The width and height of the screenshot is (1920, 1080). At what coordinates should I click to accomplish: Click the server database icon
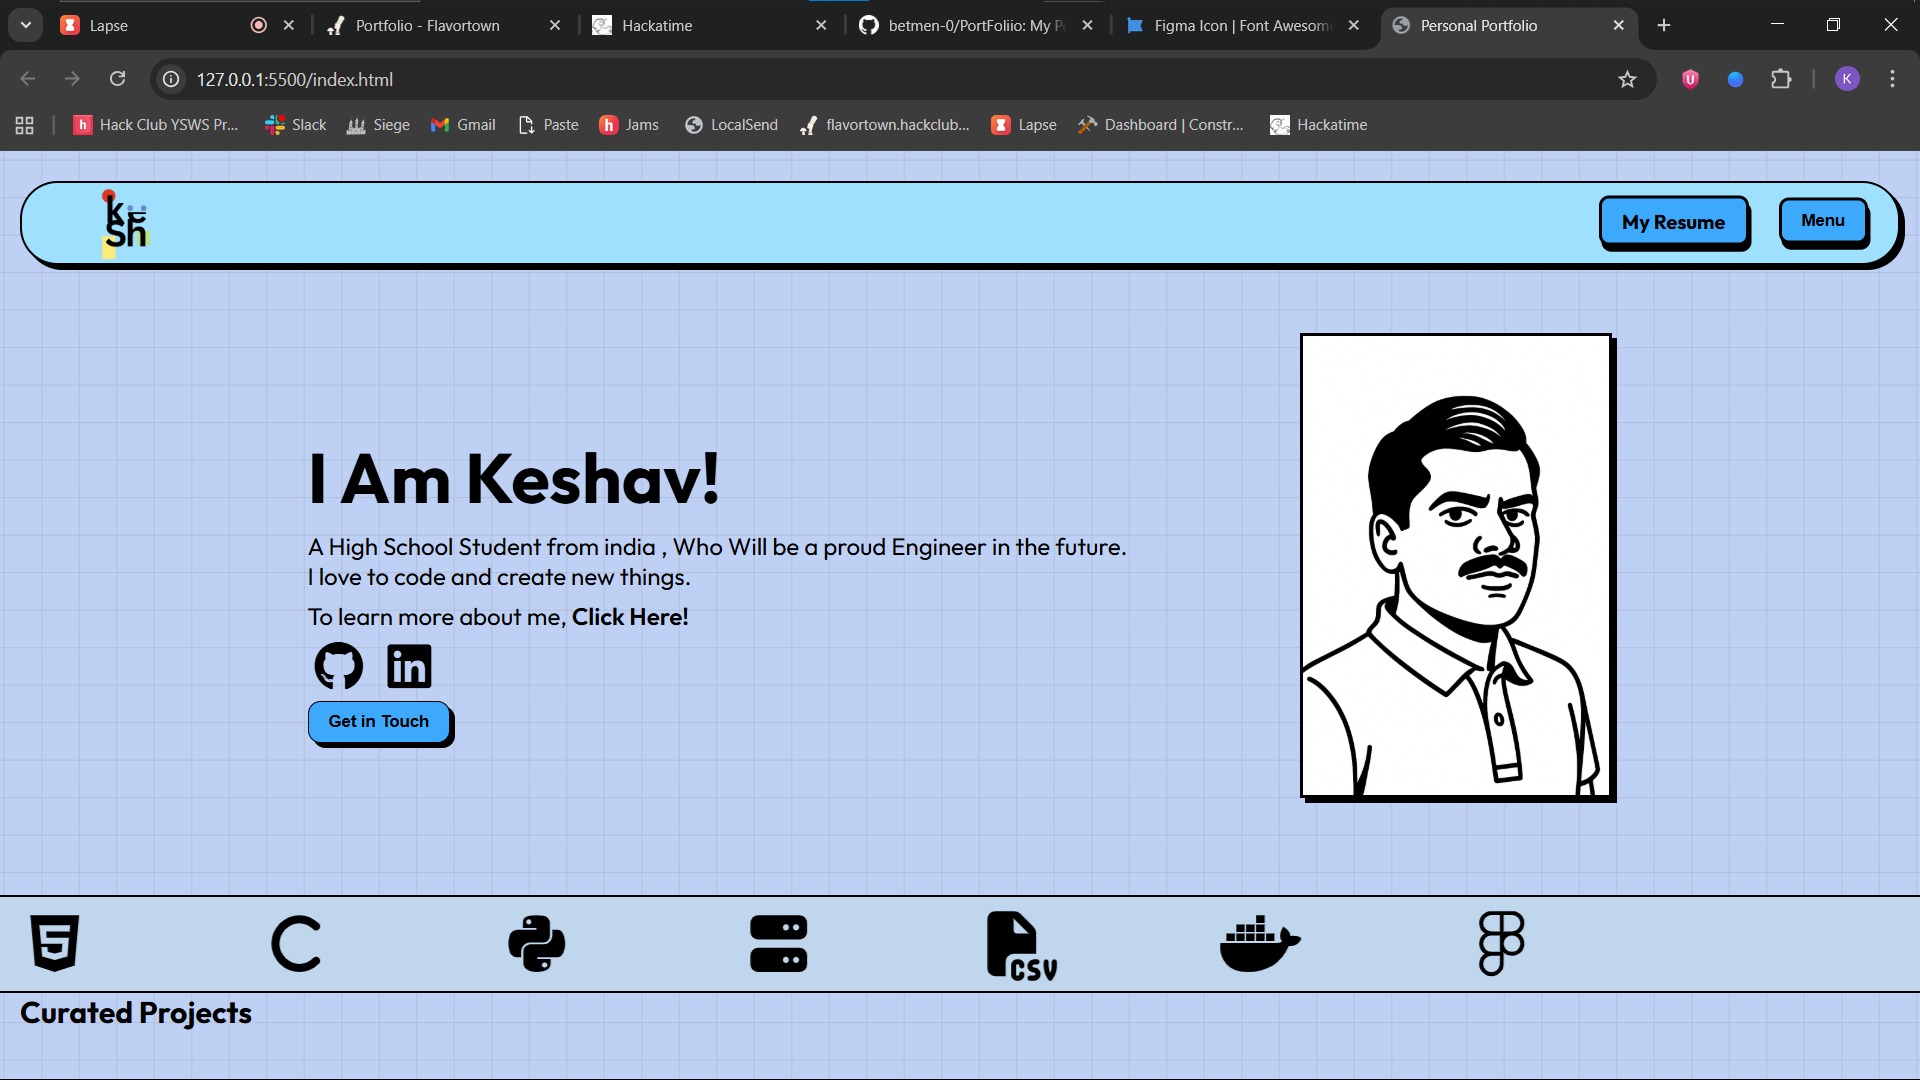(778, 943)
